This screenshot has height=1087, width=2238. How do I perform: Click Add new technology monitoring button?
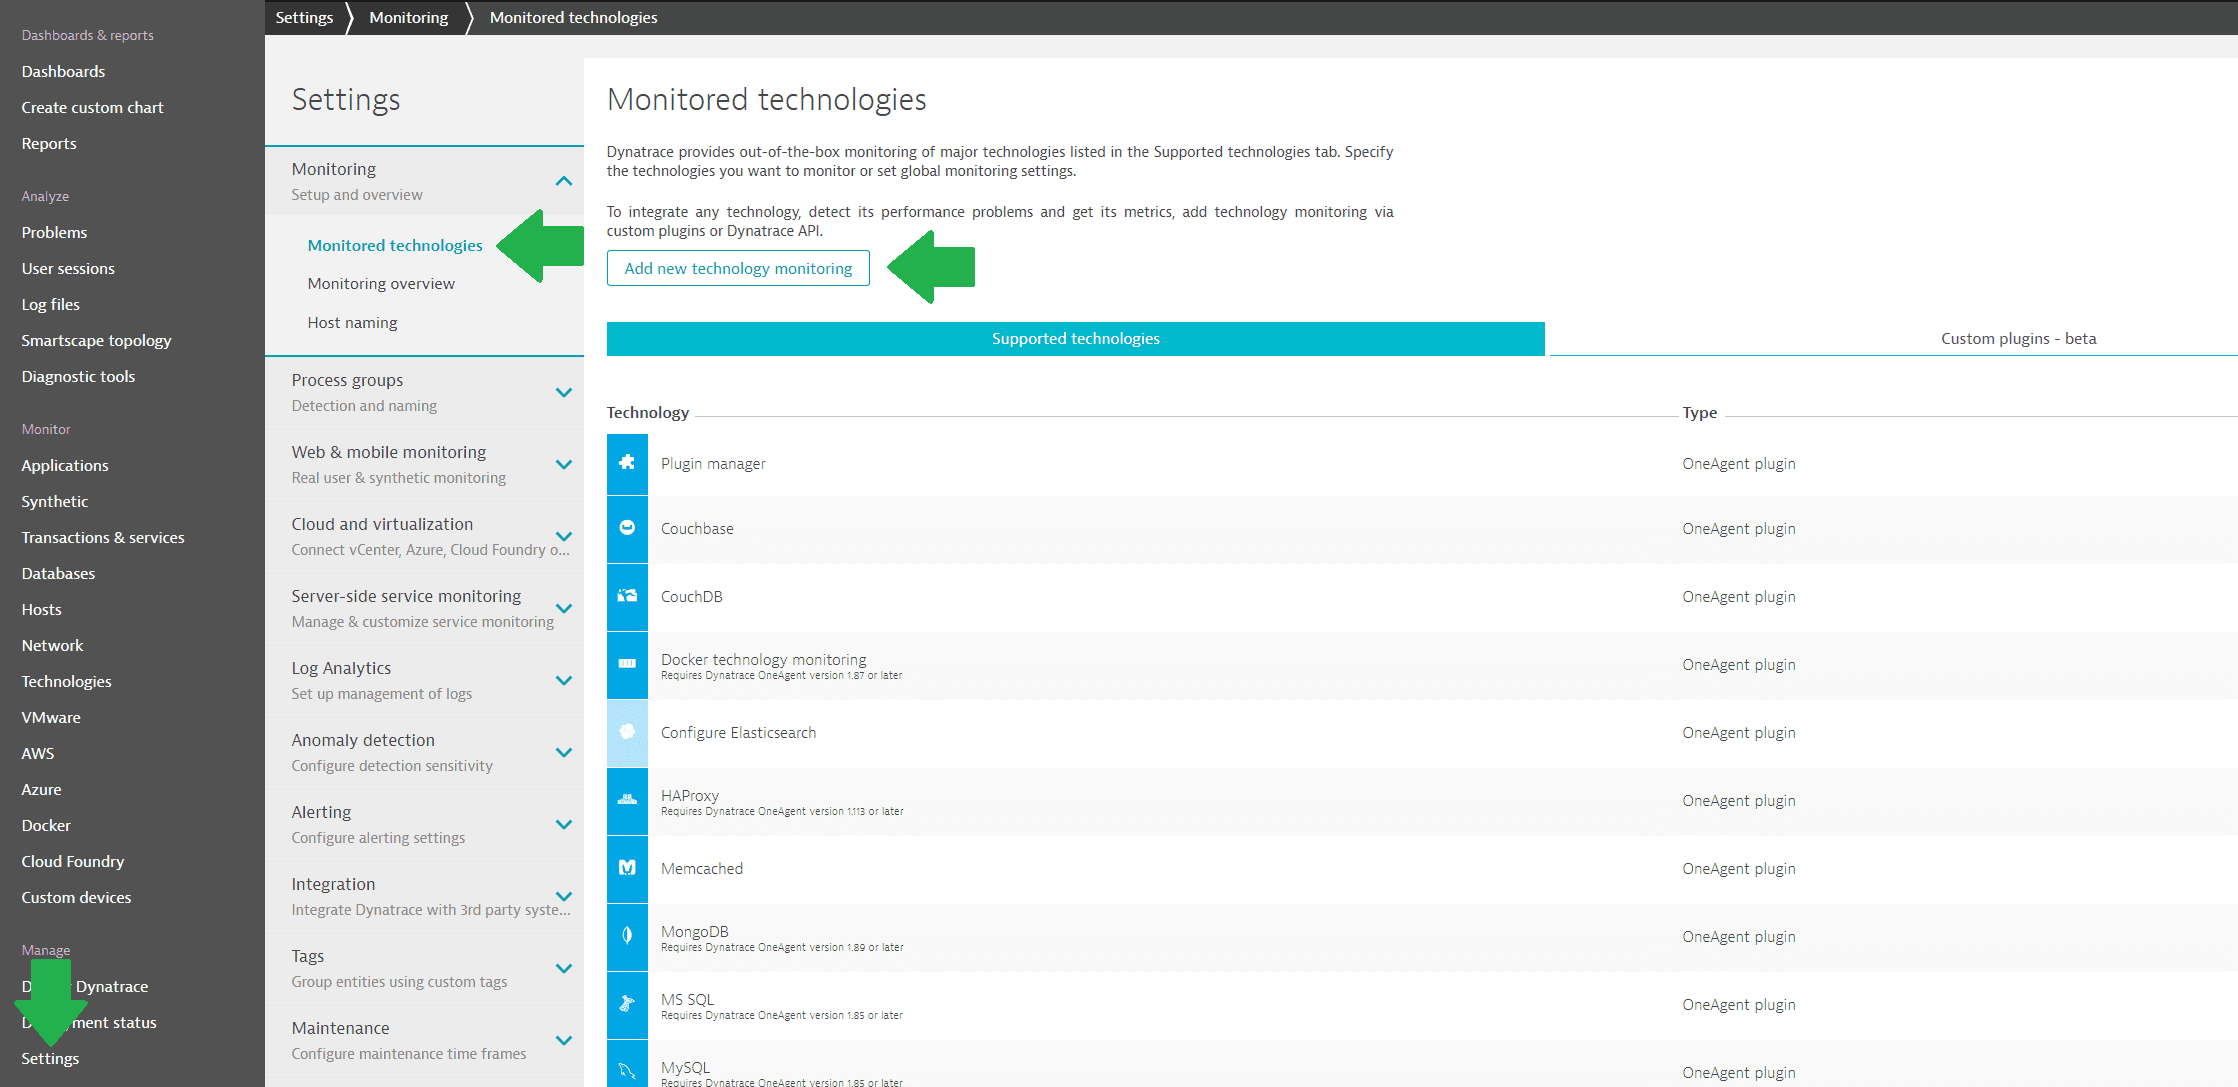tap(738, 268)
